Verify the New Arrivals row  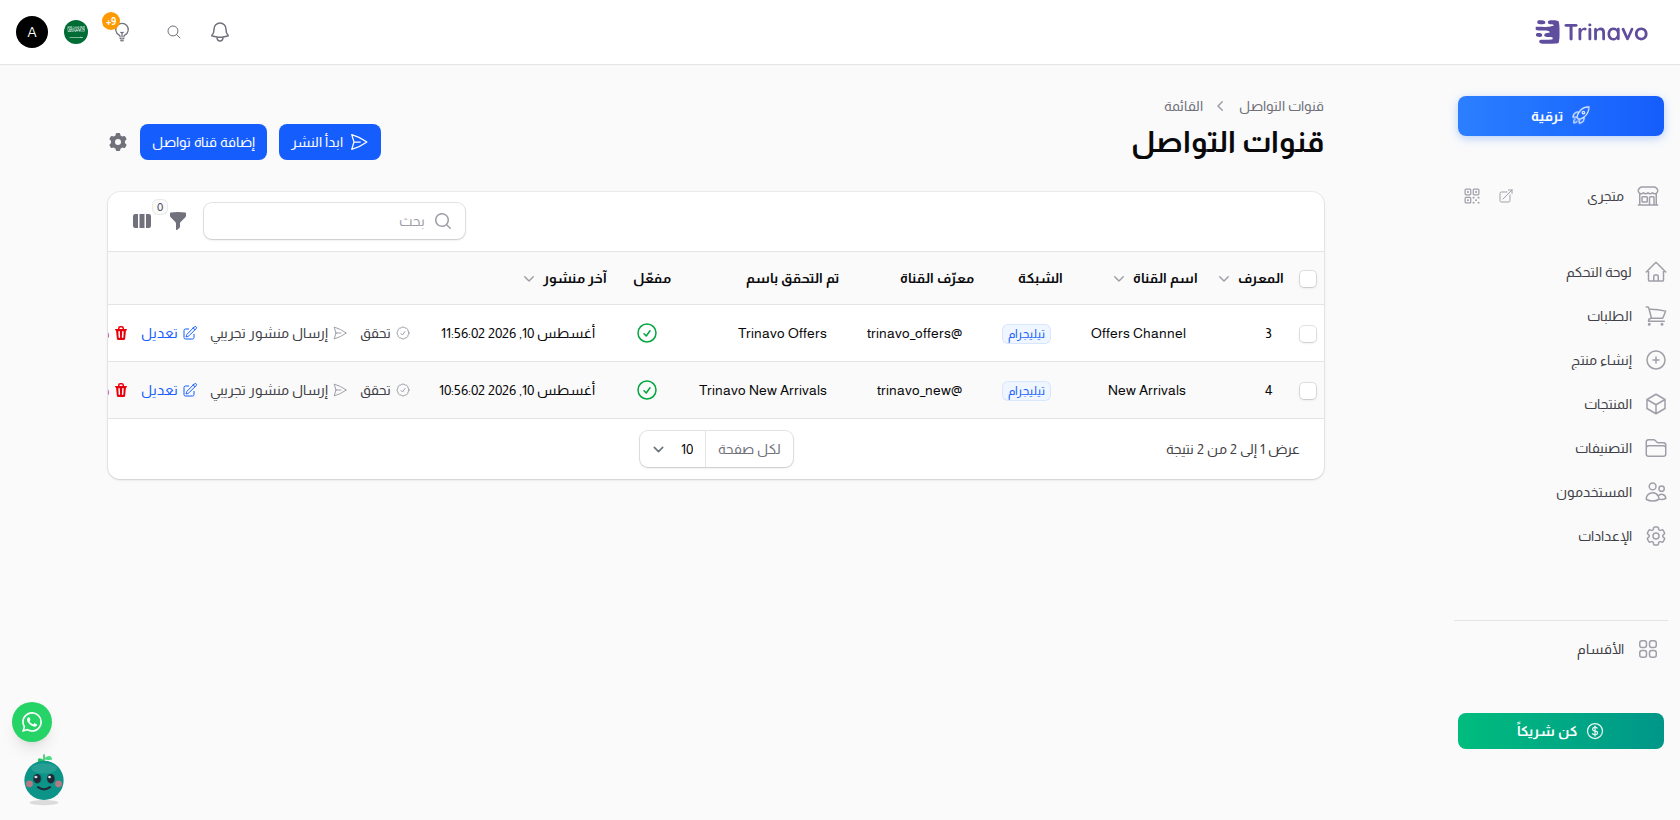pyautogui.click(x=385, y=390)
